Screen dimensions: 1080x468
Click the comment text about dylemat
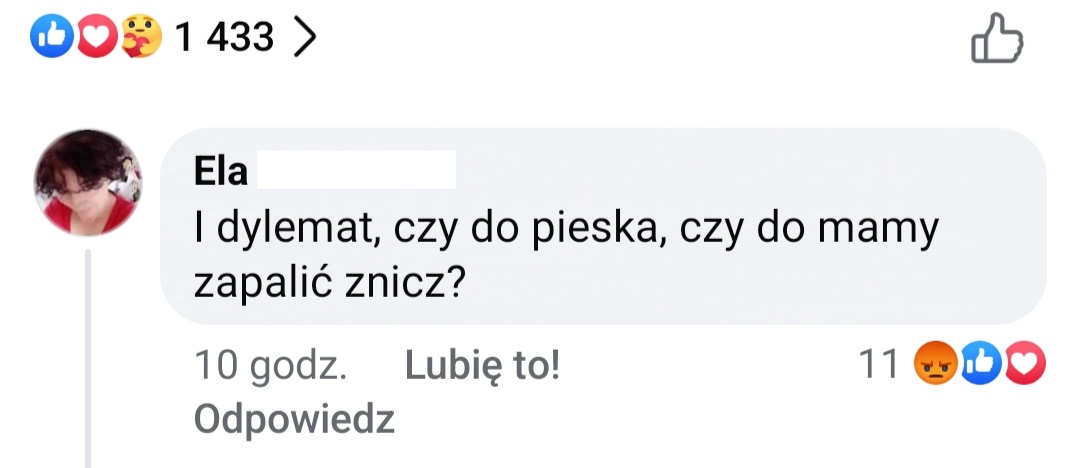566,231
